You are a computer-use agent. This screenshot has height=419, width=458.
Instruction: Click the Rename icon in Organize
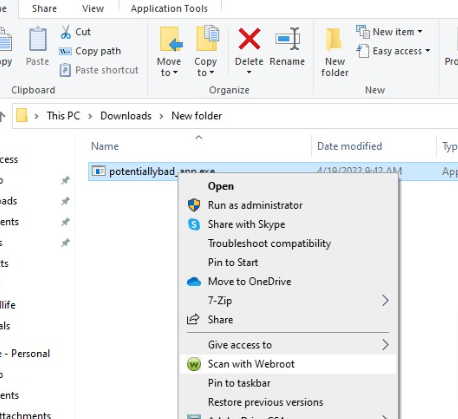(288, 39)
